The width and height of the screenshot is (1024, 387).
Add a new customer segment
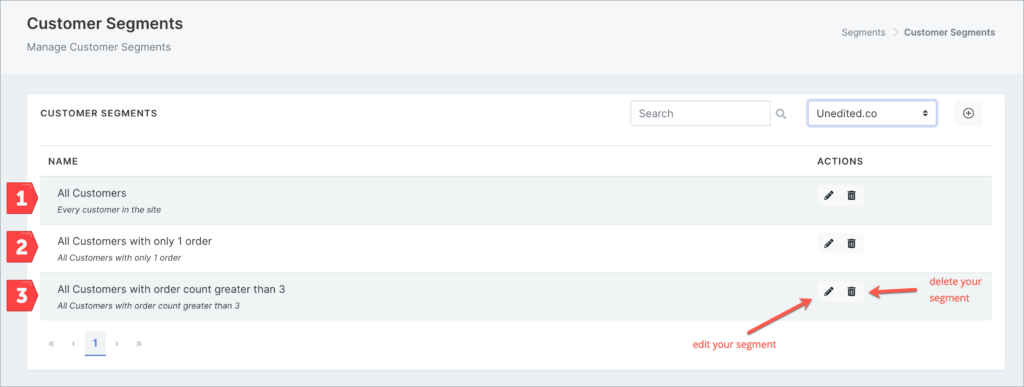[x=968, y=113]
